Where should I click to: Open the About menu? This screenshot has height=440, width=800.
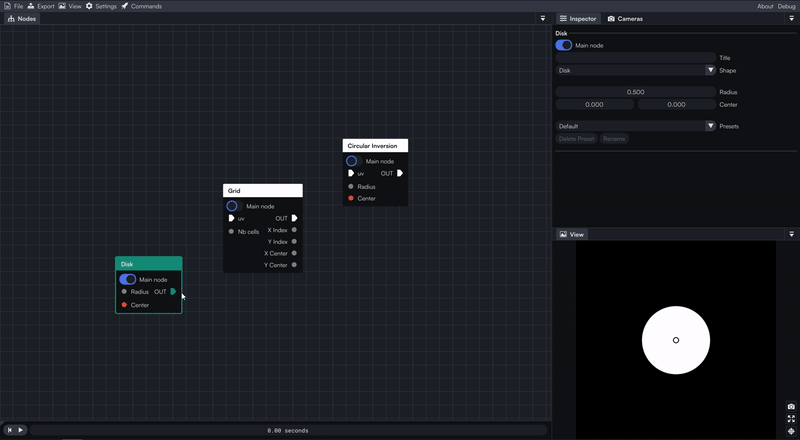coord(765,6)
